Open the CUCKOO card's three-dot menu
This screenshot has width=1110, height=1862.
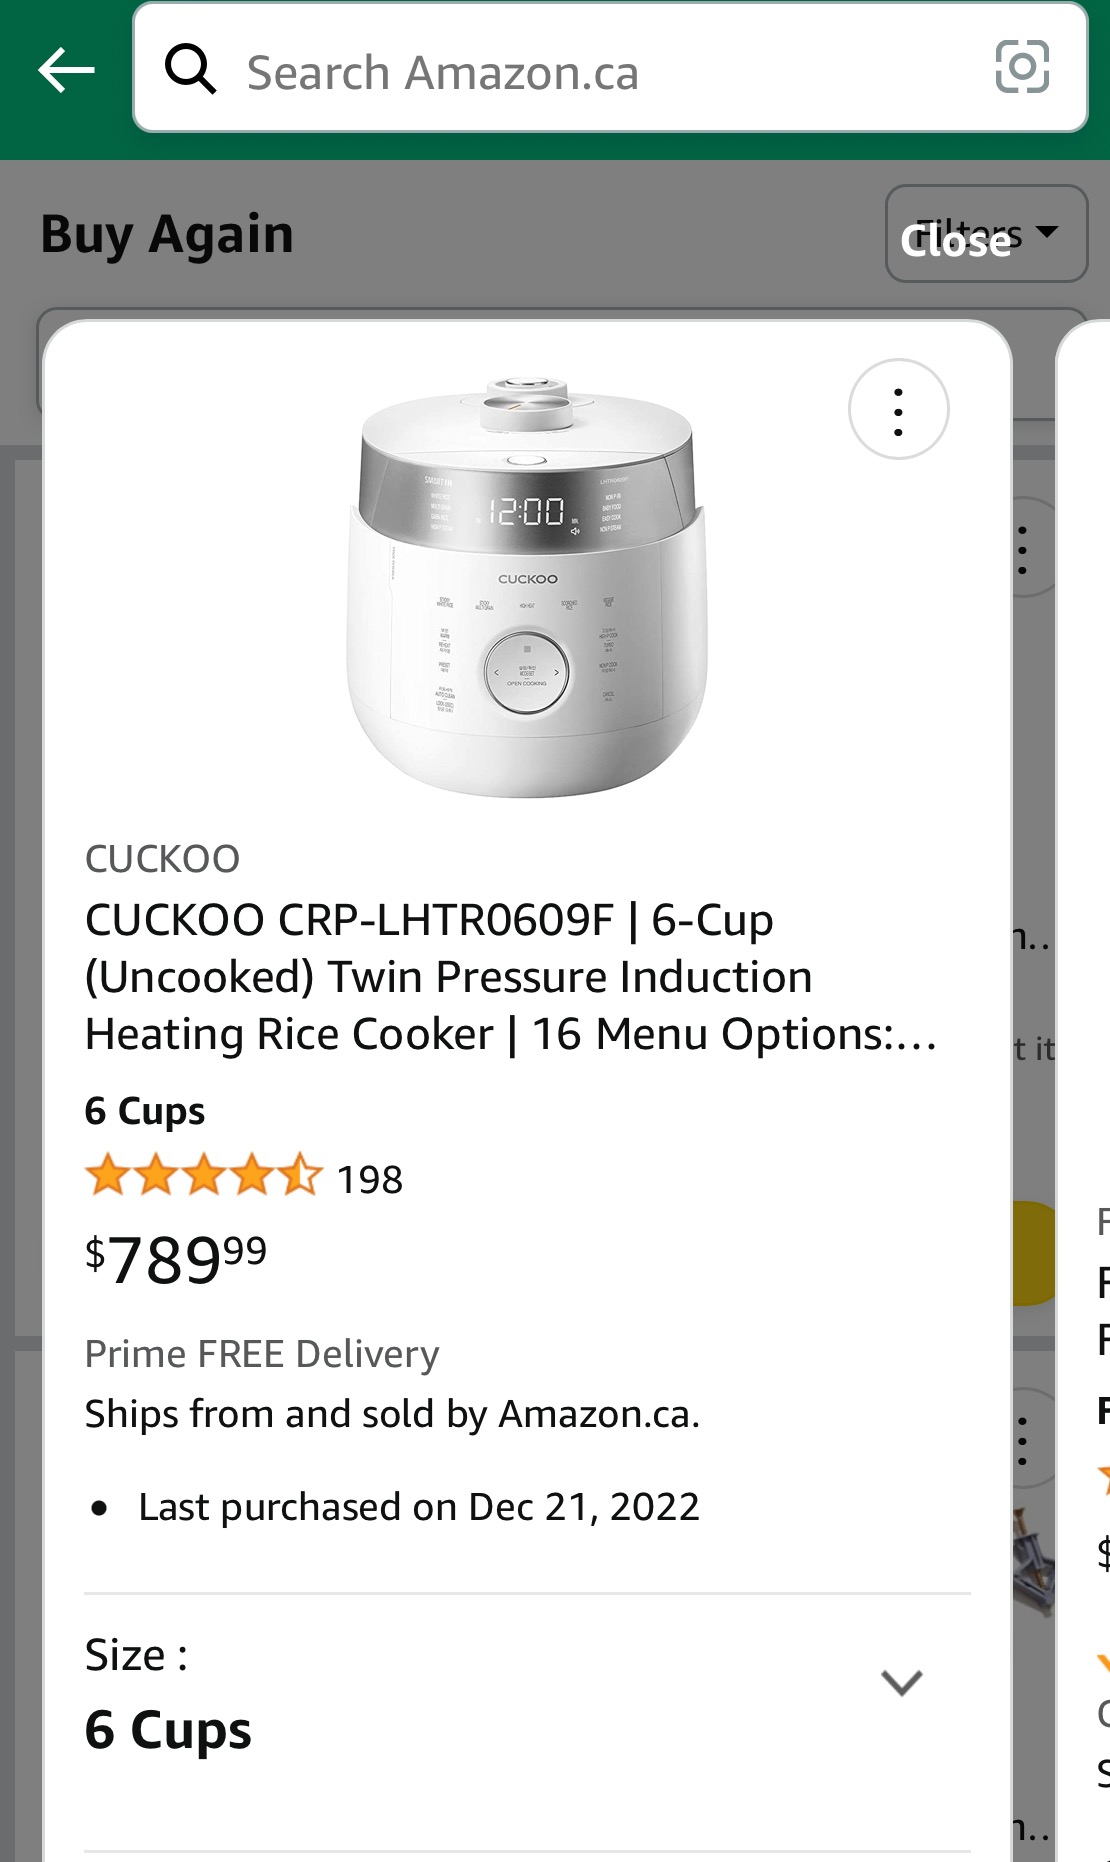pos(898,410)
